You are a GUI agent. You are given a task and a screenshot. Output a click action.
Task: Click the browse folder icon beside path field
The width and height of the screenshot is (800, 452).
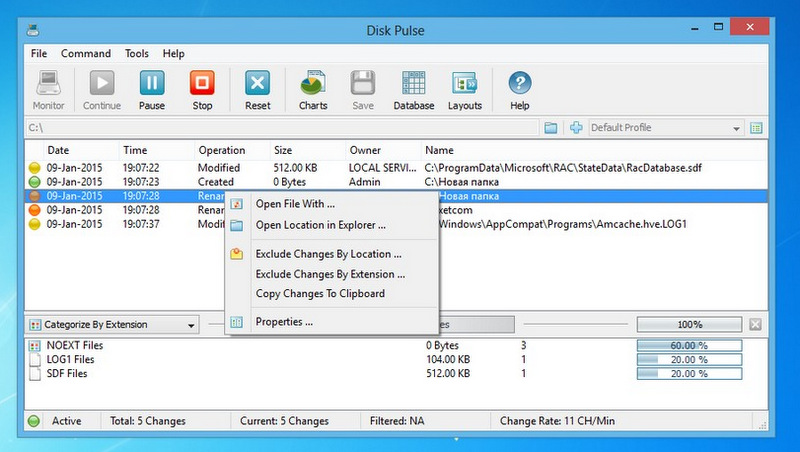551,128
